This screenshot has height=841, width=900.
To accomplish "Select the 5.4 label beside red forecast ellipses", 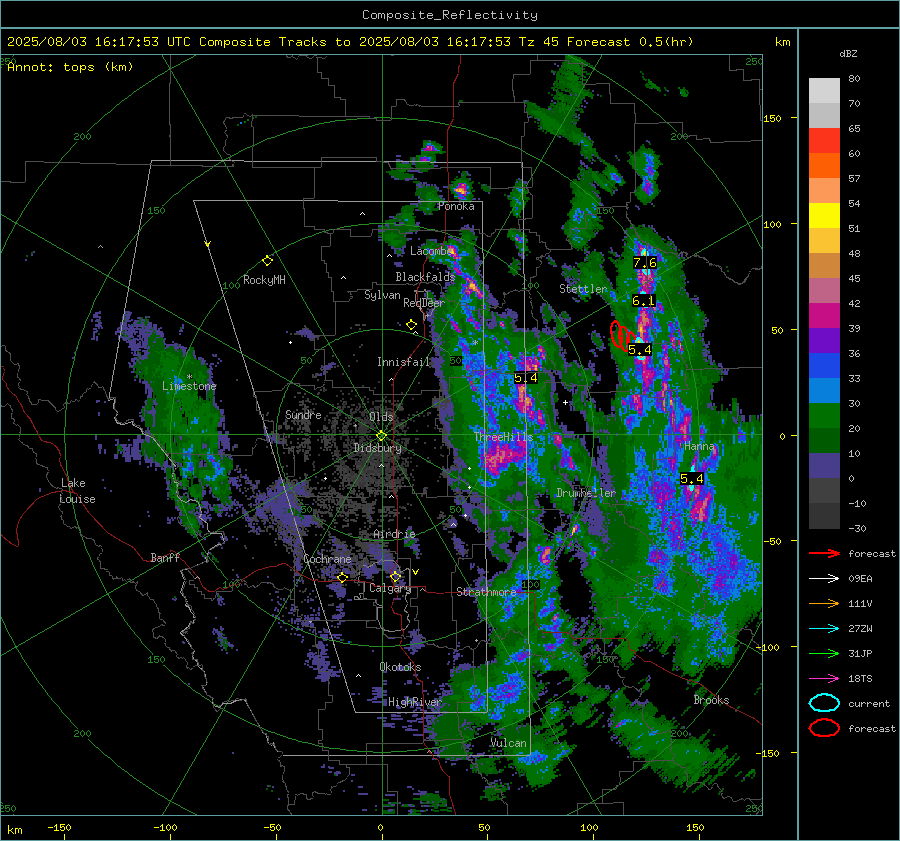I will coord(640,350).
